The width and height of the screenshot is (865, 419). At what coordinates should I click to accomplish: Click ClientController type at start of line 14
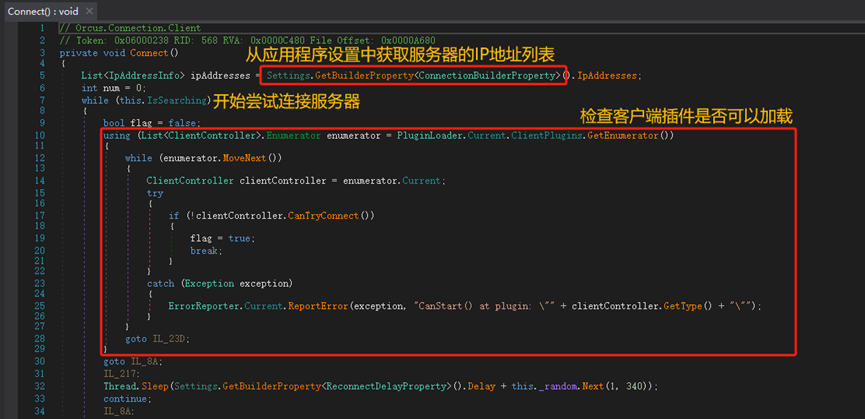pos(190,181)
